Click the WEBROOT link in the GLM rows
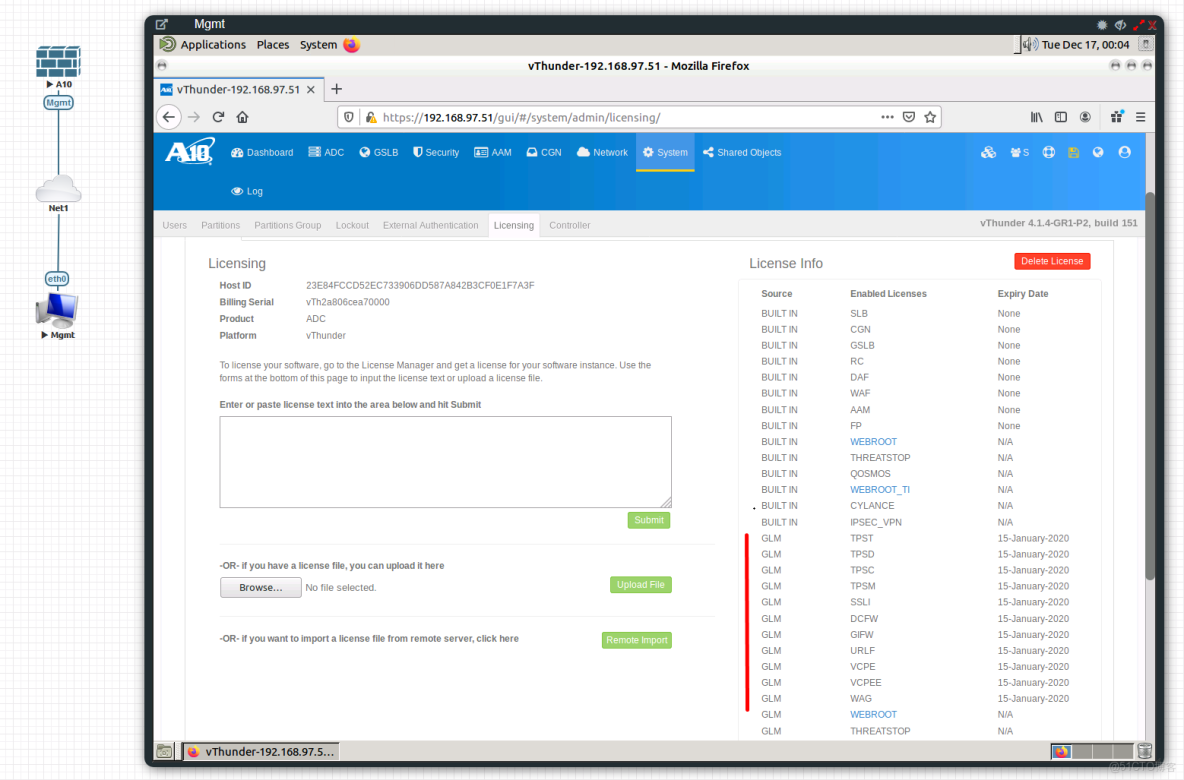Viewport: 1184px width, 780px height. tap(873, 715)
